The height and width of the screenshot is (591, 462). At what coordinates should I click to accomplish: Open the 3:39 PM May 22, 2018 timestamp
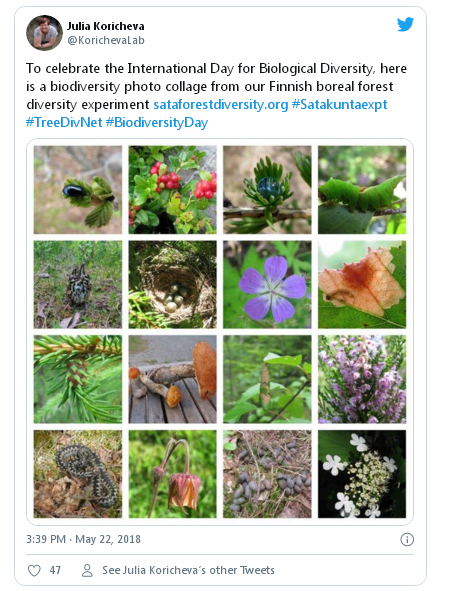[x=84, y=539]
